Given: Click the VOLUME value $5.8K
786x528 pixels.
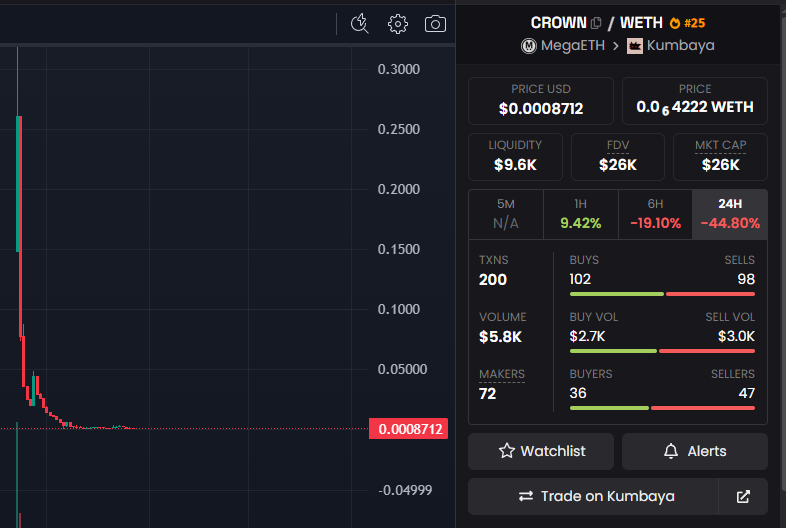Looking at the screenshot, I should click(500, 336).
